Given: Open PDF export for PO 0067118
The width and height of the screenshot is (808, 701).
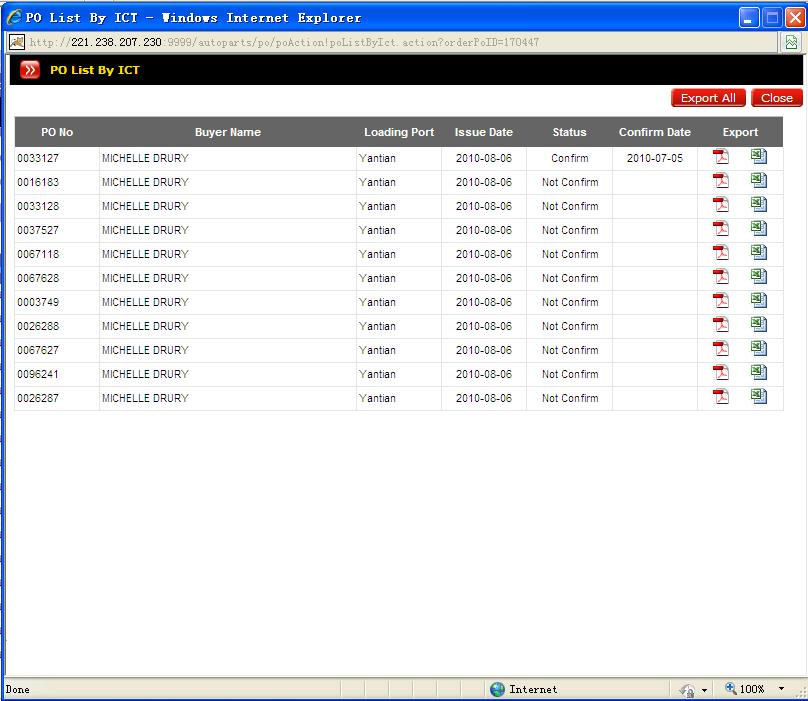Looking at the screenshot, I should pyautogui.click(x=720, y=253).
